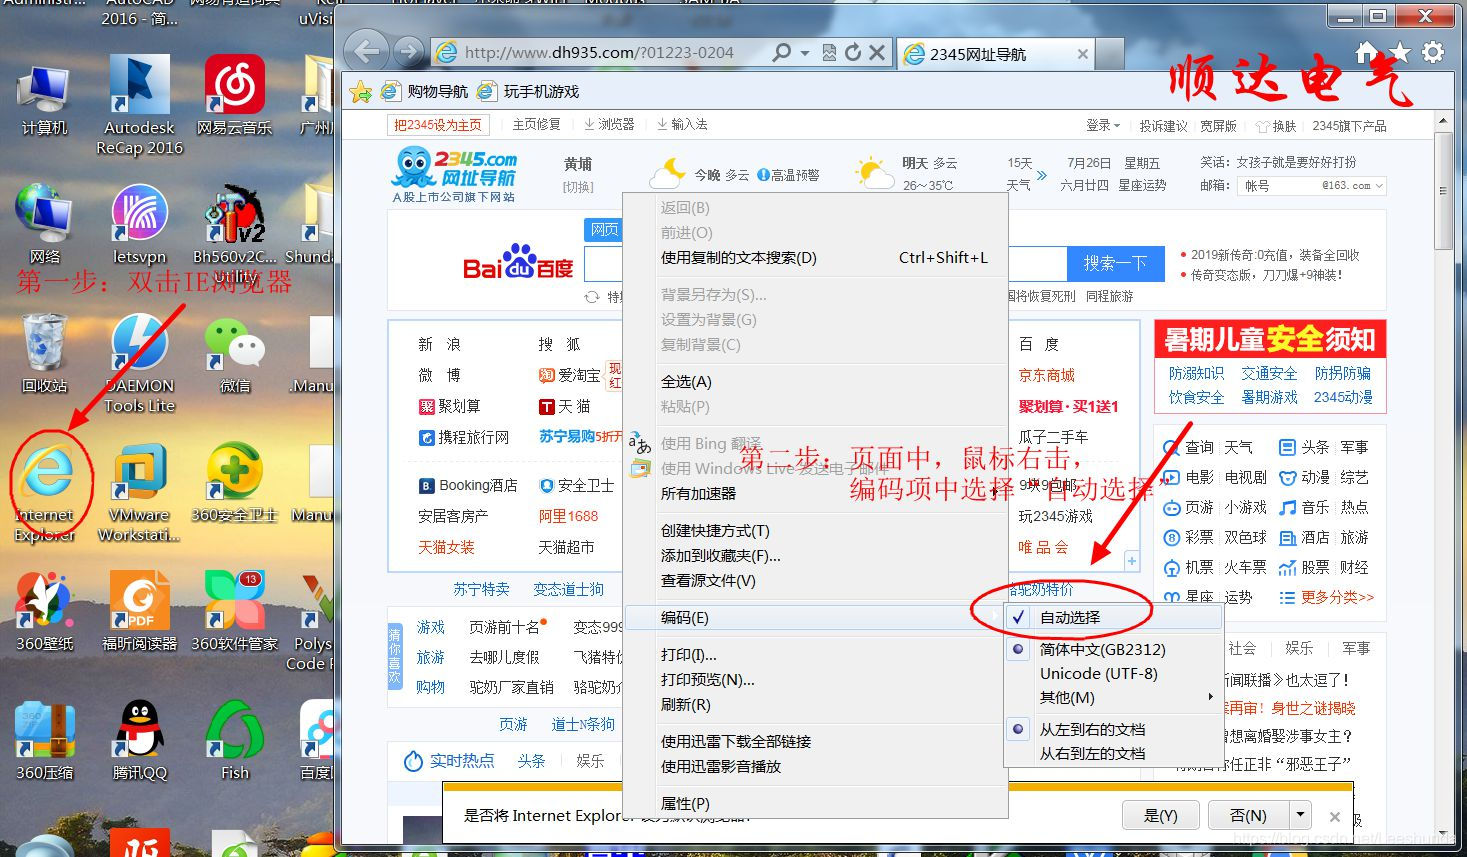Click the 帐号 mailbox input field
1467x857 pixels.
point(1278,186)
